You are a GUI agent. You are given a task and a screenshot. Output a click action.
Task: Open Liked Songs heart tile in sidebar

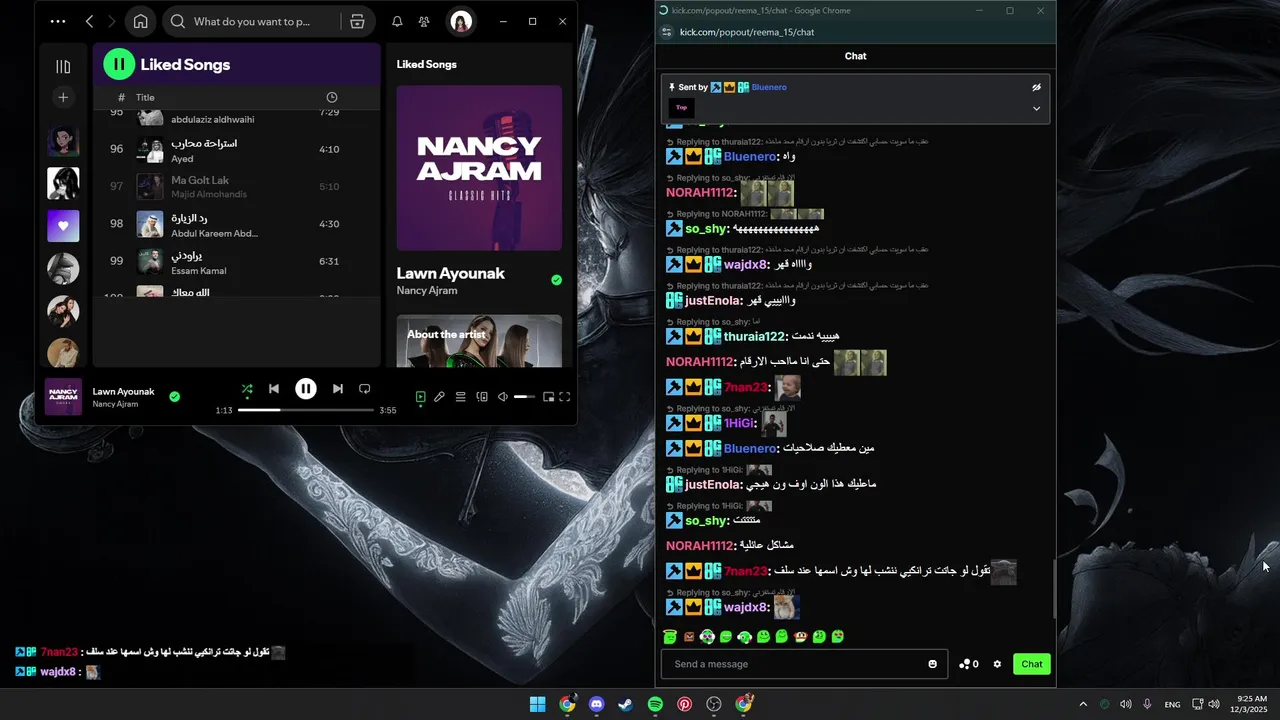pos(63,226)
